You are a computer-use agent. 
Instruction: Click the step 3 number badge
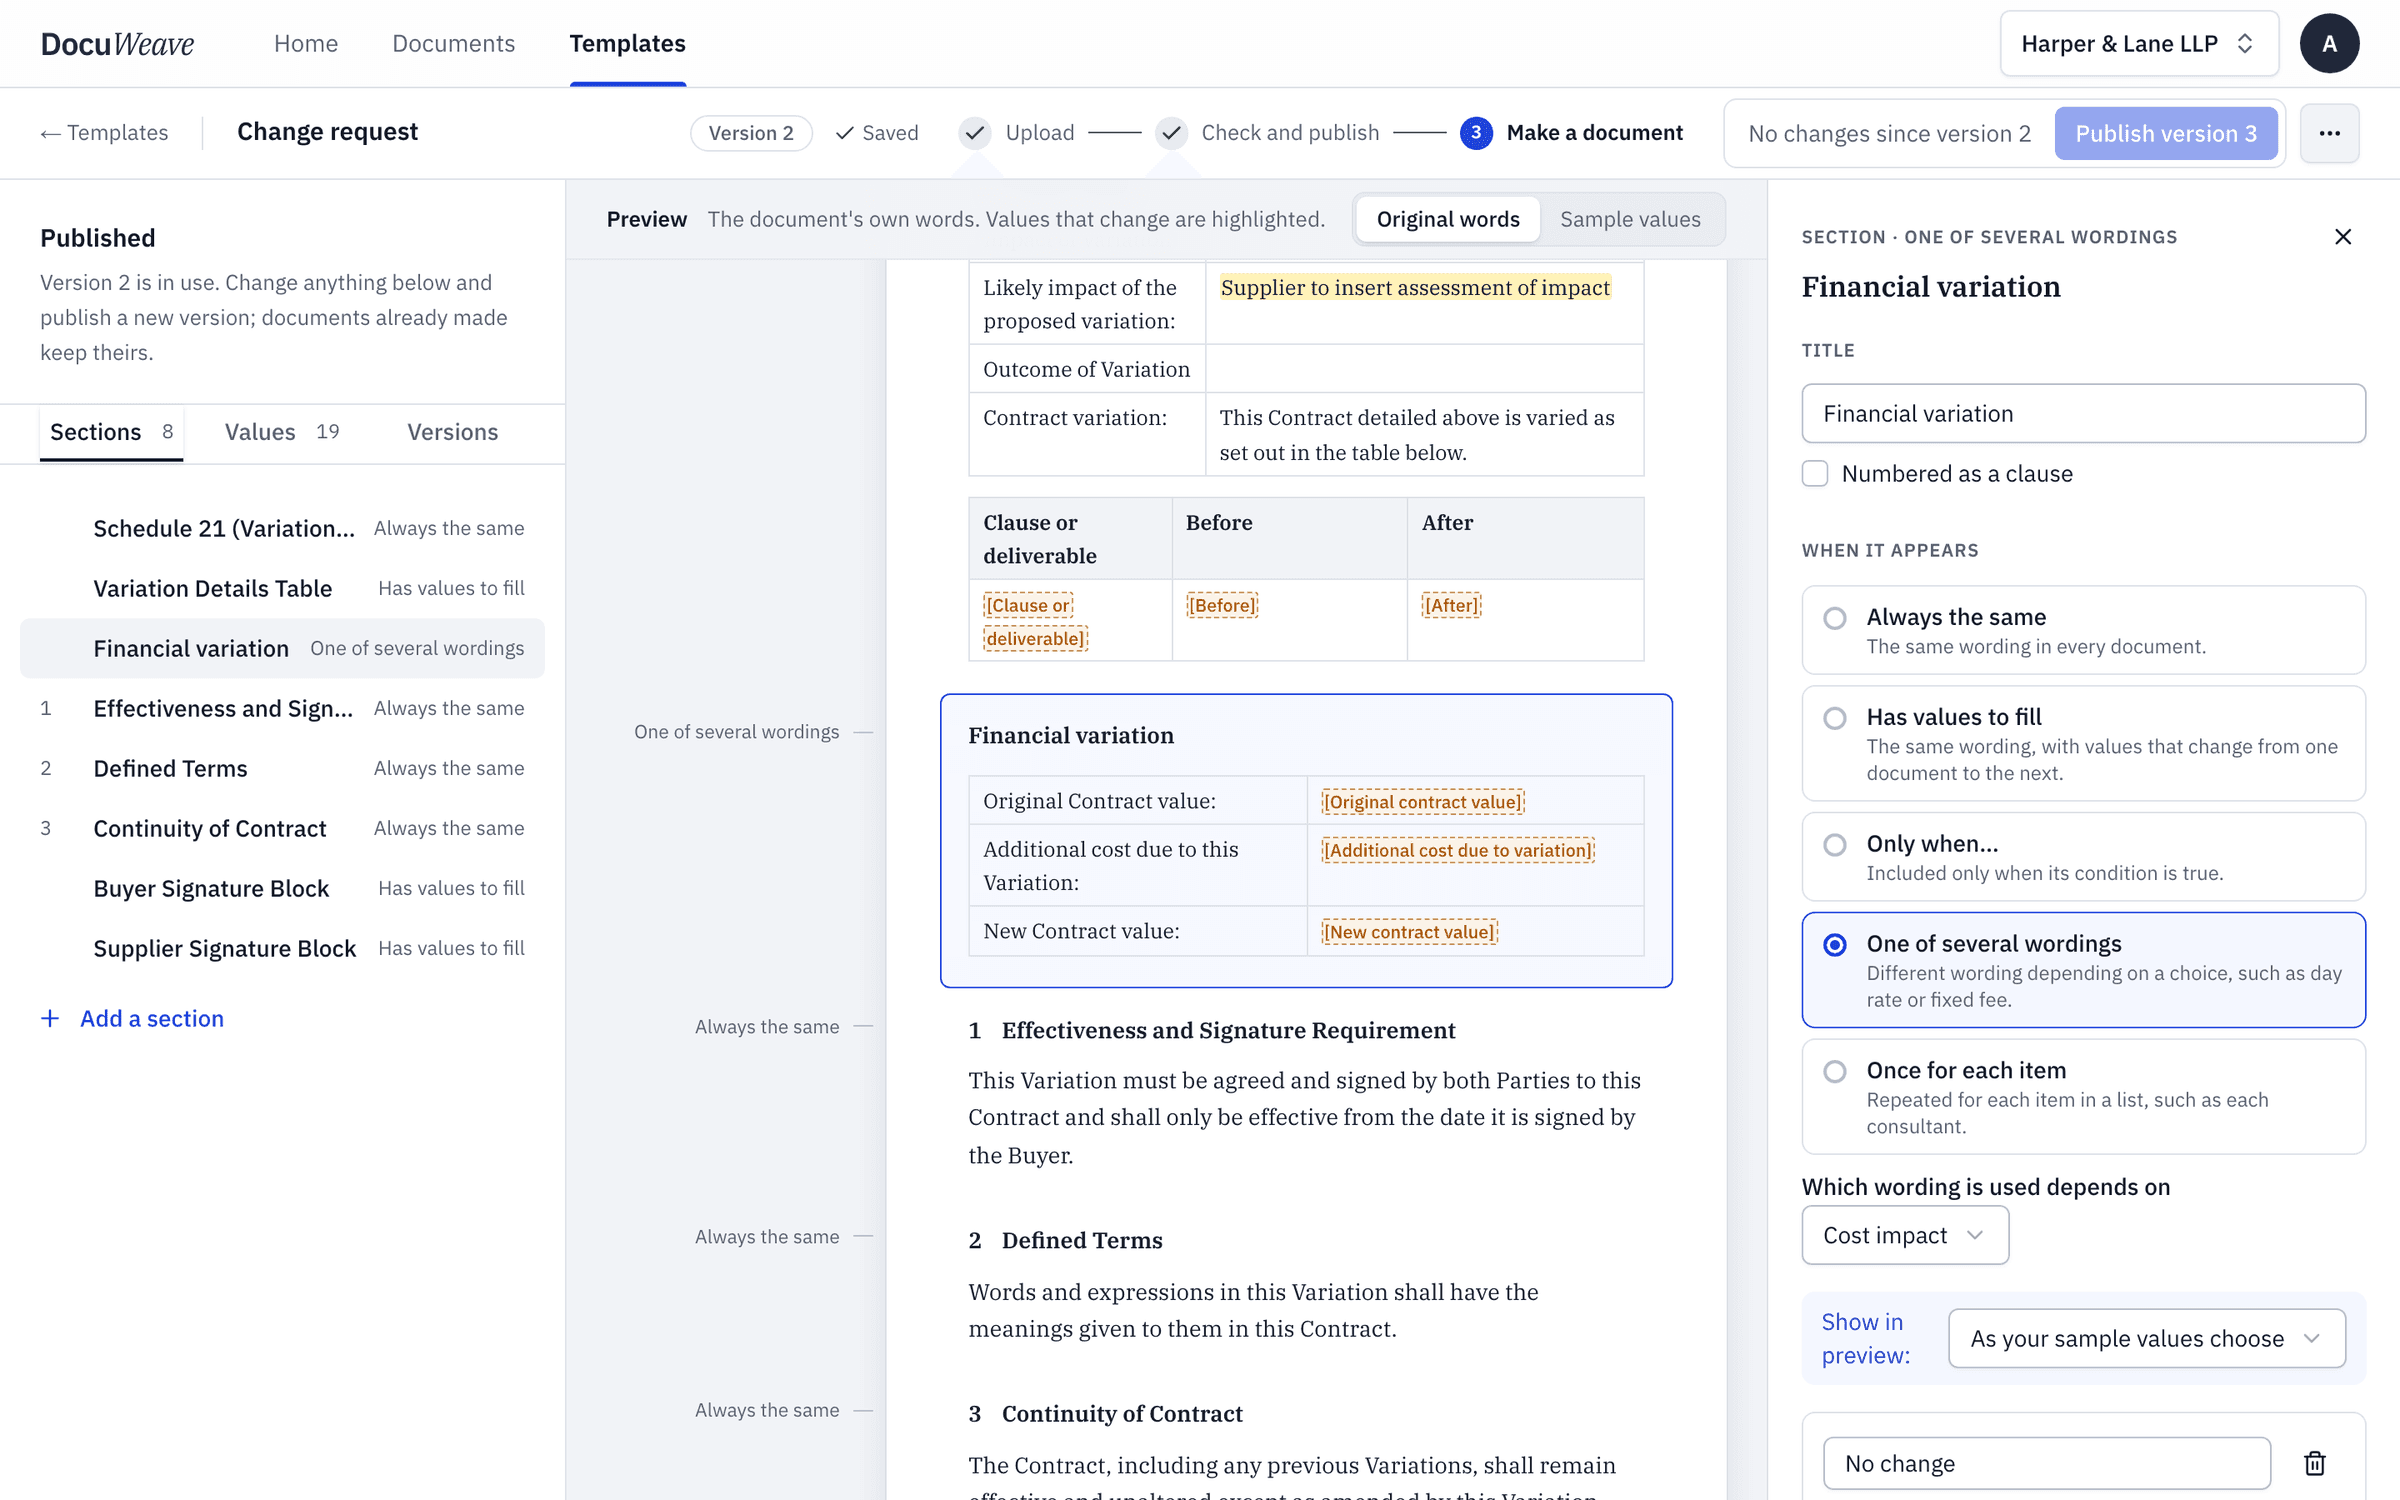[1475, 133]
